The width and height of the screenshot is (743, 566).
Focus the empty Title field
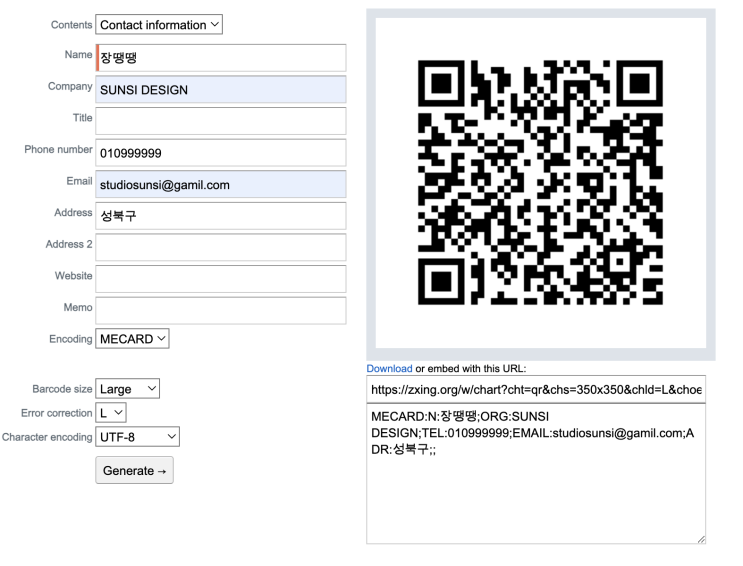click(221, 121)
